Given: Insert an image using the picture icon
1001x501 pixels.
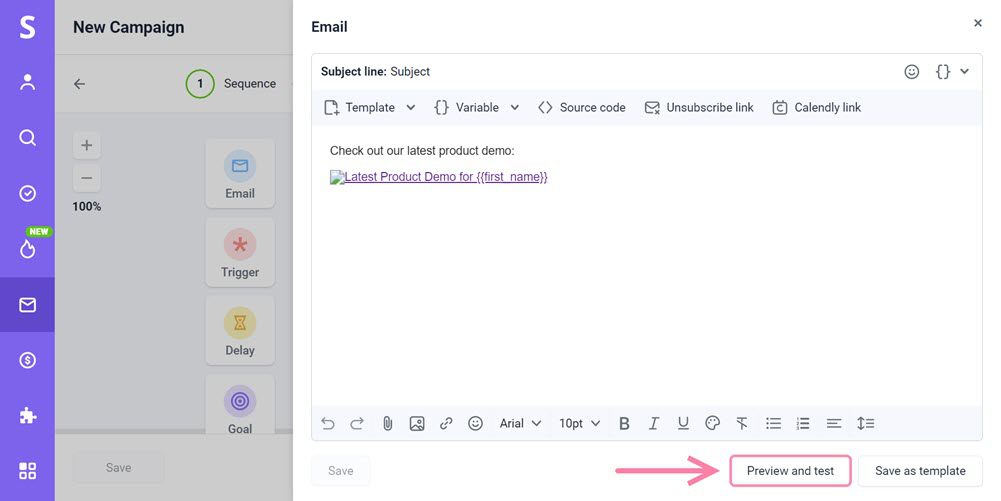Looking at the screenshot, I should 417,423.
